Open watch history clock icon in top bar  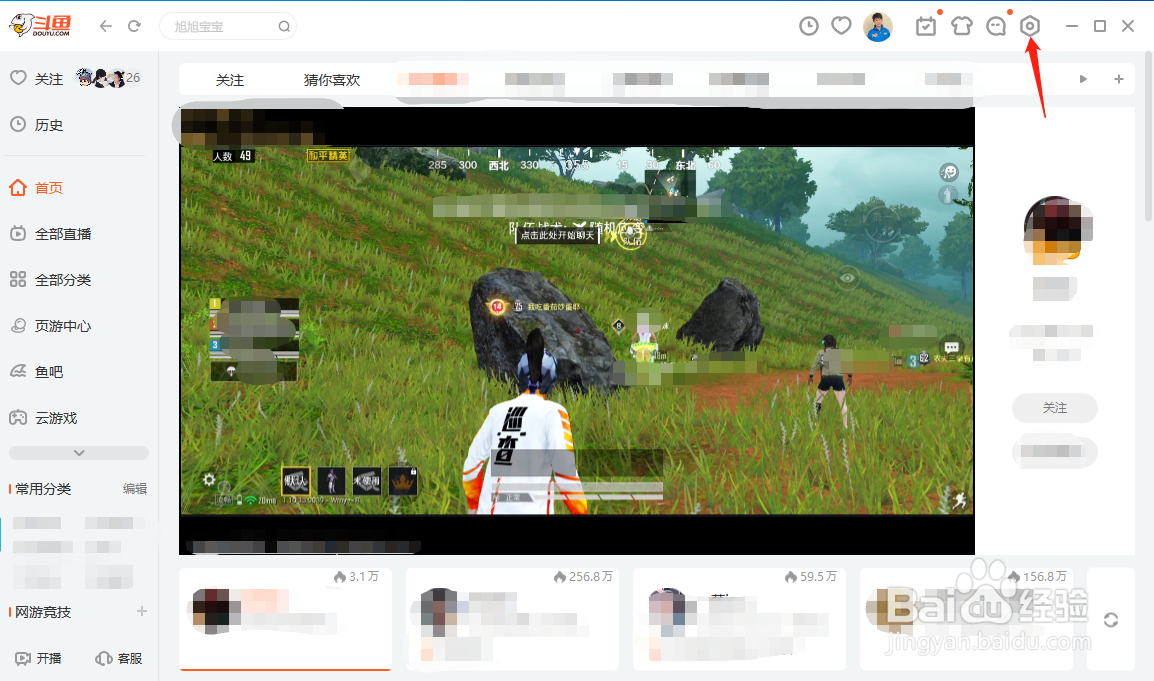(x=809, y=27)
